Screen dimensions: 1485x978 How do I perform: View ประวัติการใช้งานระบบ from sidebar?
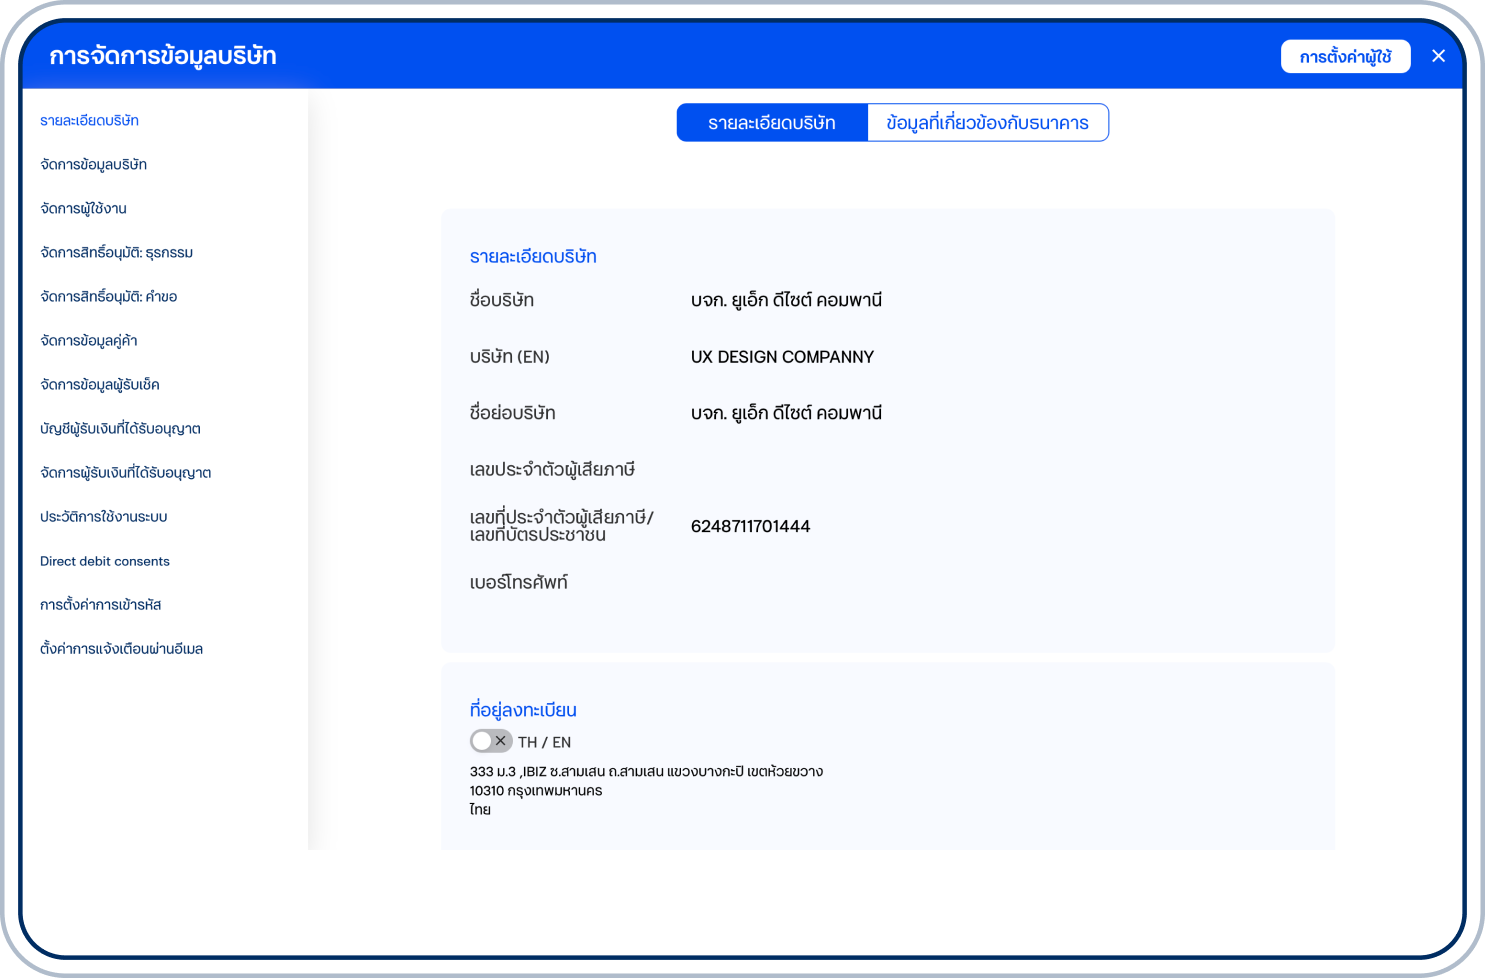click(x=103, y=517)
